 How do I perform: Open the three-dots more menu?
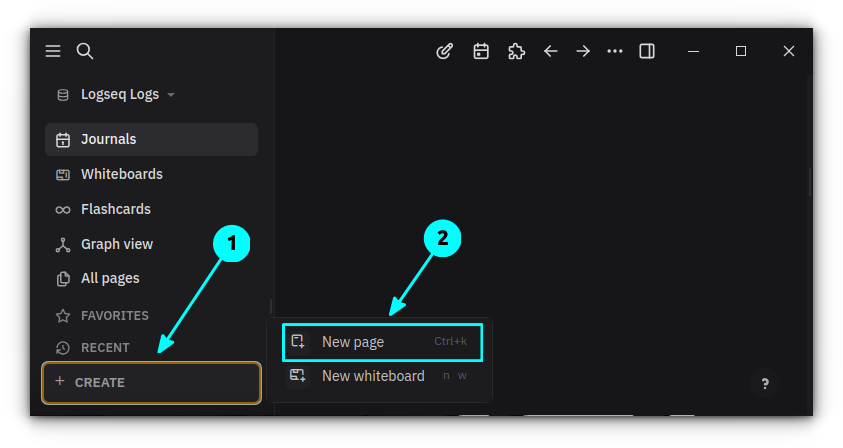pos(615,51)
